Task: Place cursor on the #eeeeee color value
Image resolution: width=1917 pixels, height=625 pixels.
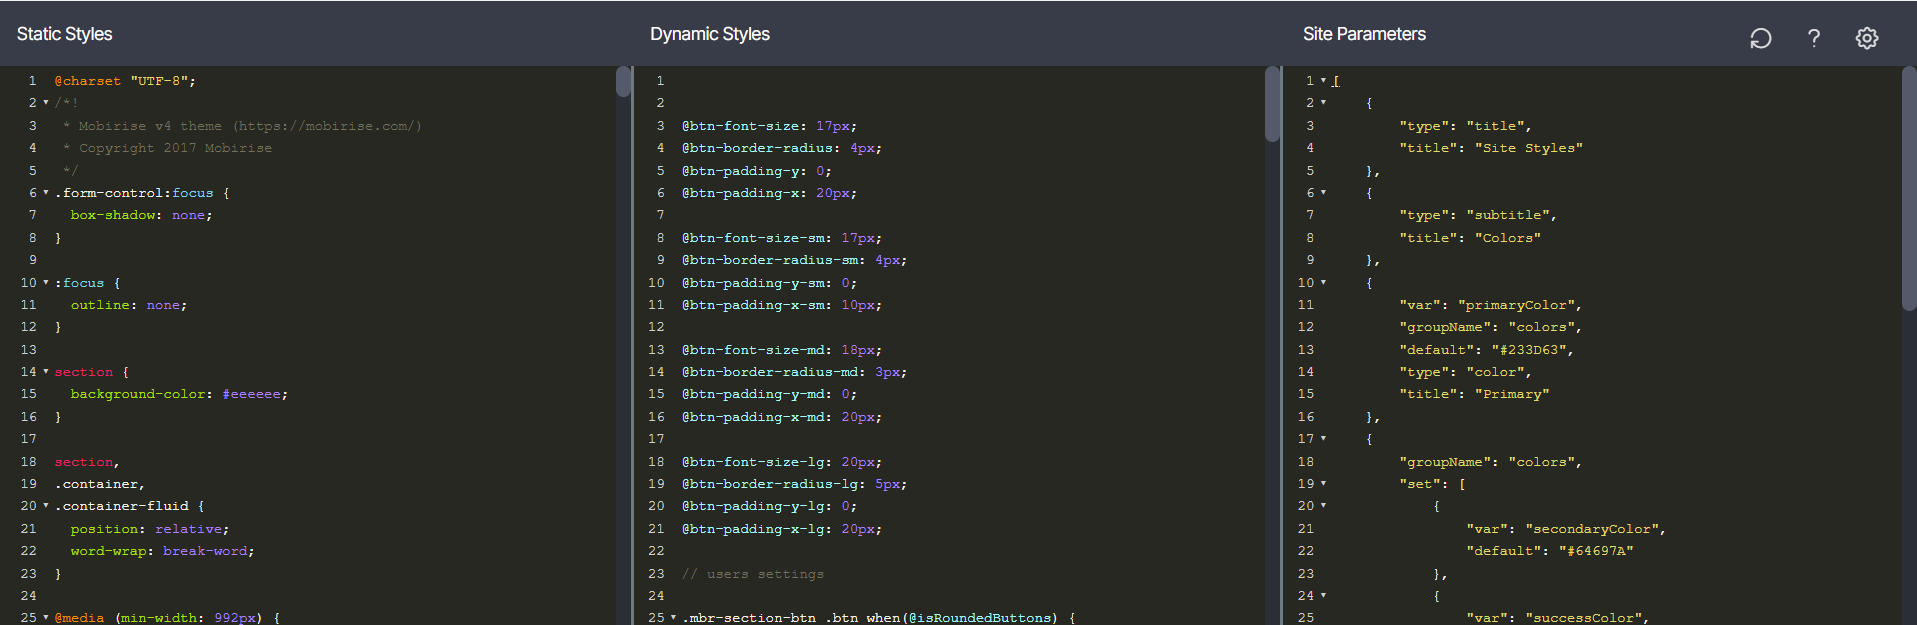Action: pos(251,395)
